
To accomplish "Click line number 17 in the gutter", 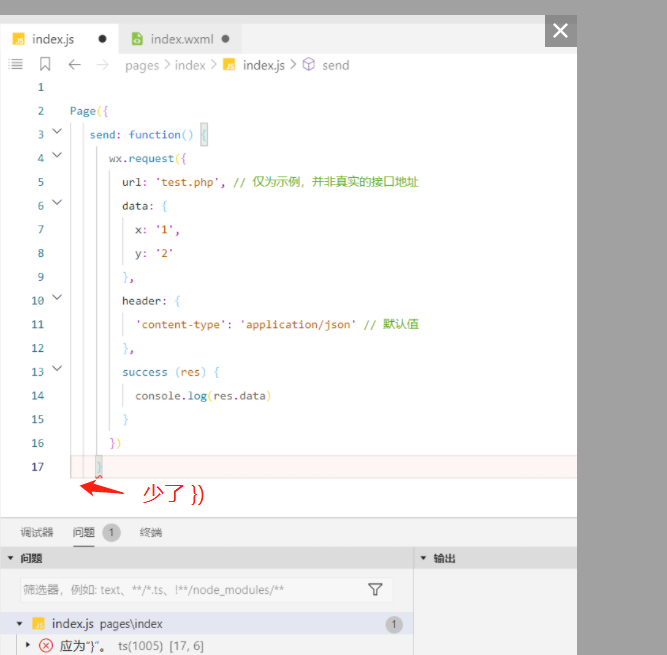I will click(37, 467).
